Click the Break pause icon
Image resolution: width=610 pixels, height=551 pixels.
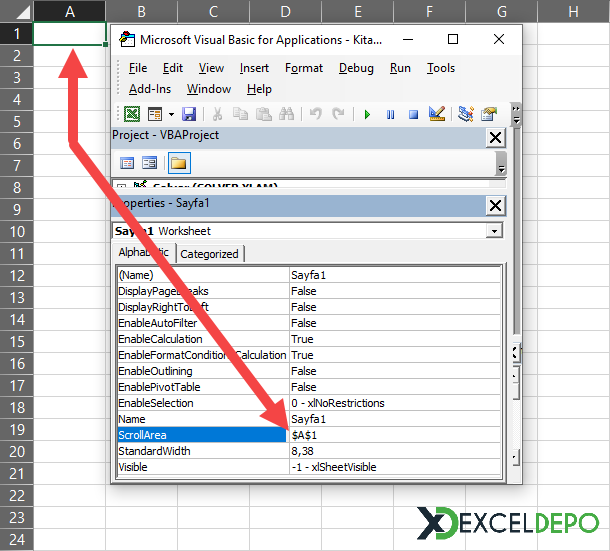[390, 114]
